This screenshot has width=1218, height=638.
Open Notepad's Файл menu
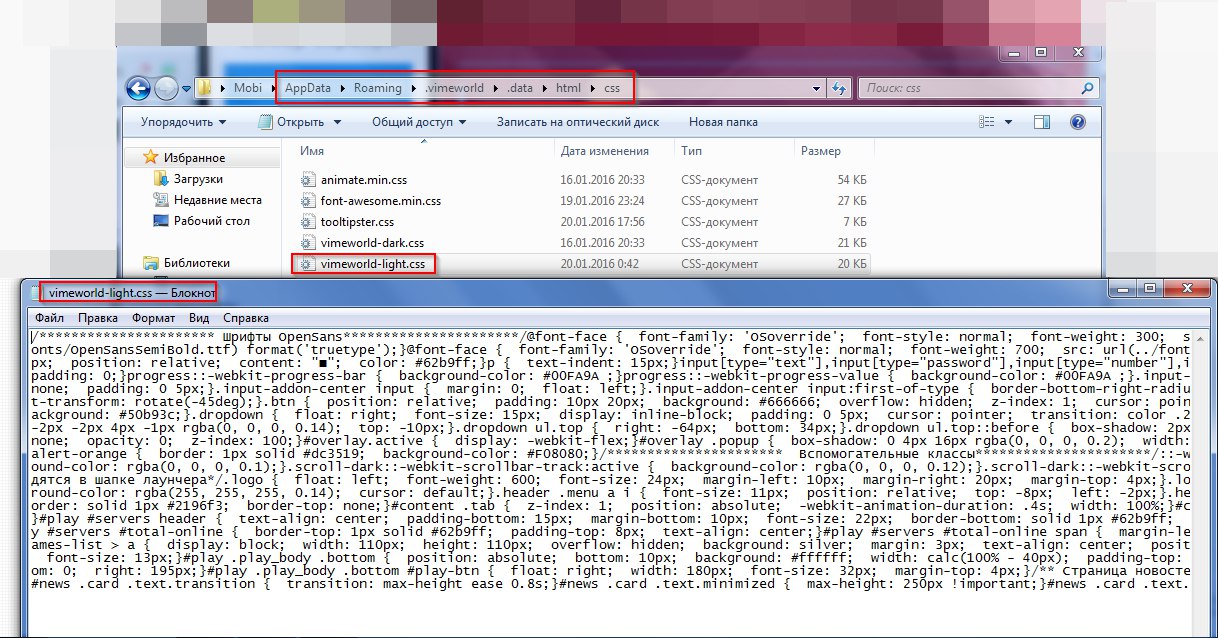click(49, 318)
